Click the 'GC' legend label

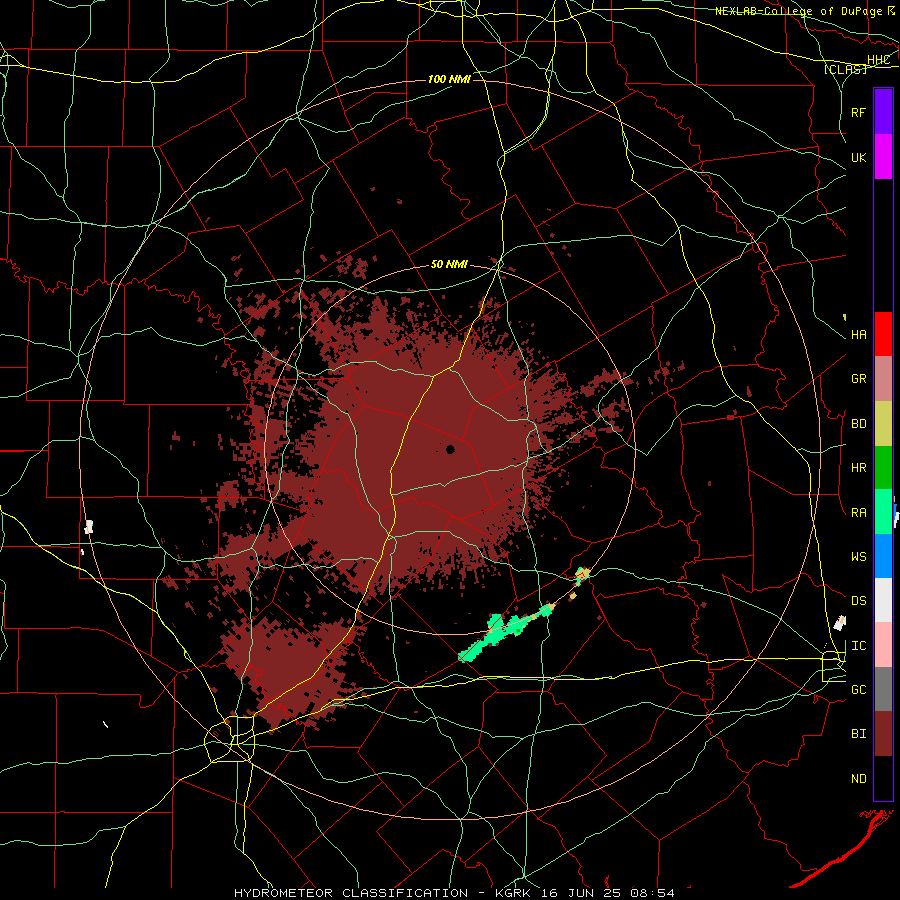[858, 690]
